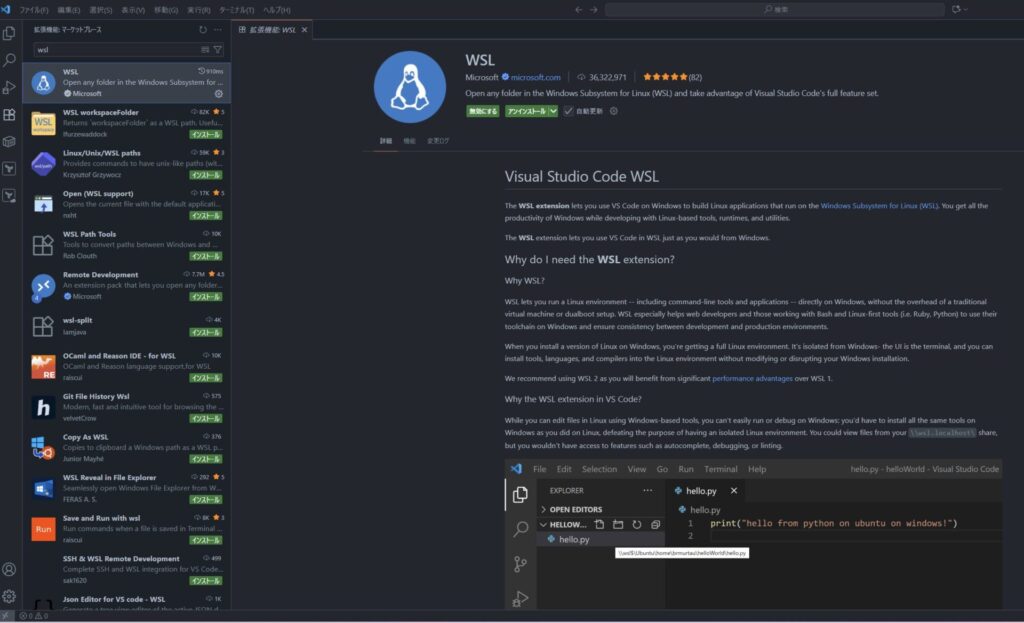Open the ターミナル menu
The image size is (1024, 623).
point(233,9)
